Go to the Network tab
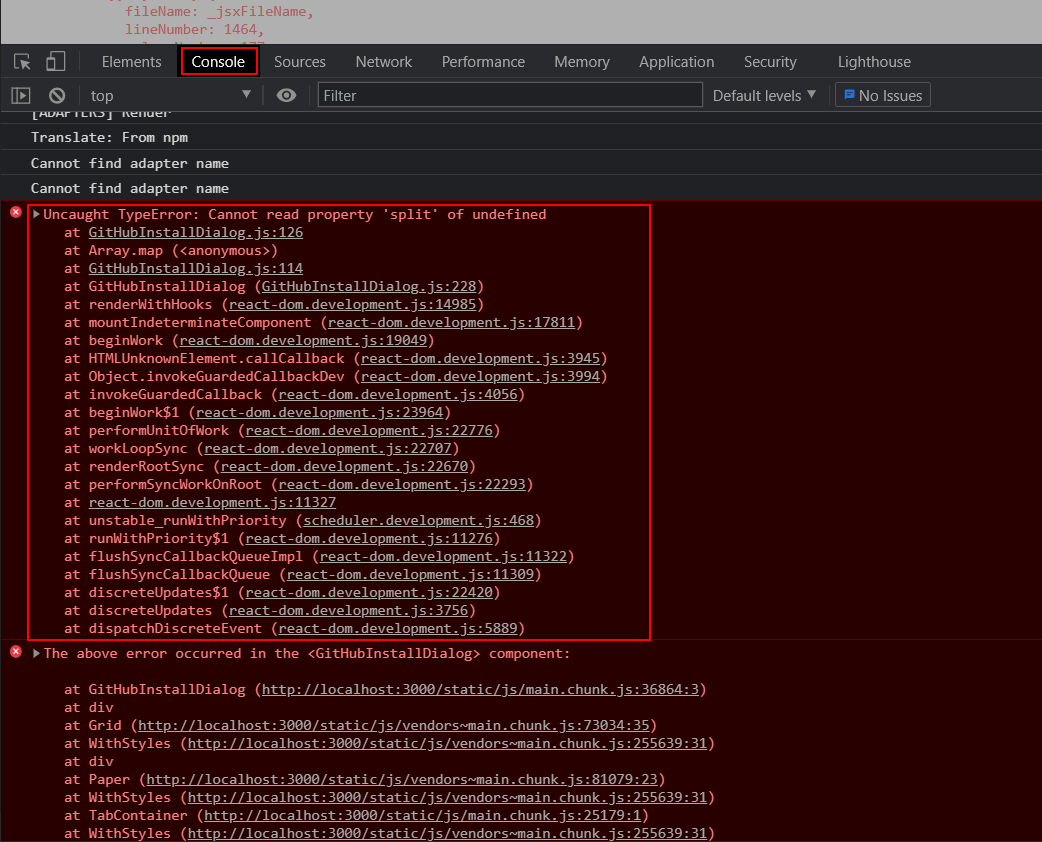Viewport: 1042px width, 842px height. click(x=383, y=62)
